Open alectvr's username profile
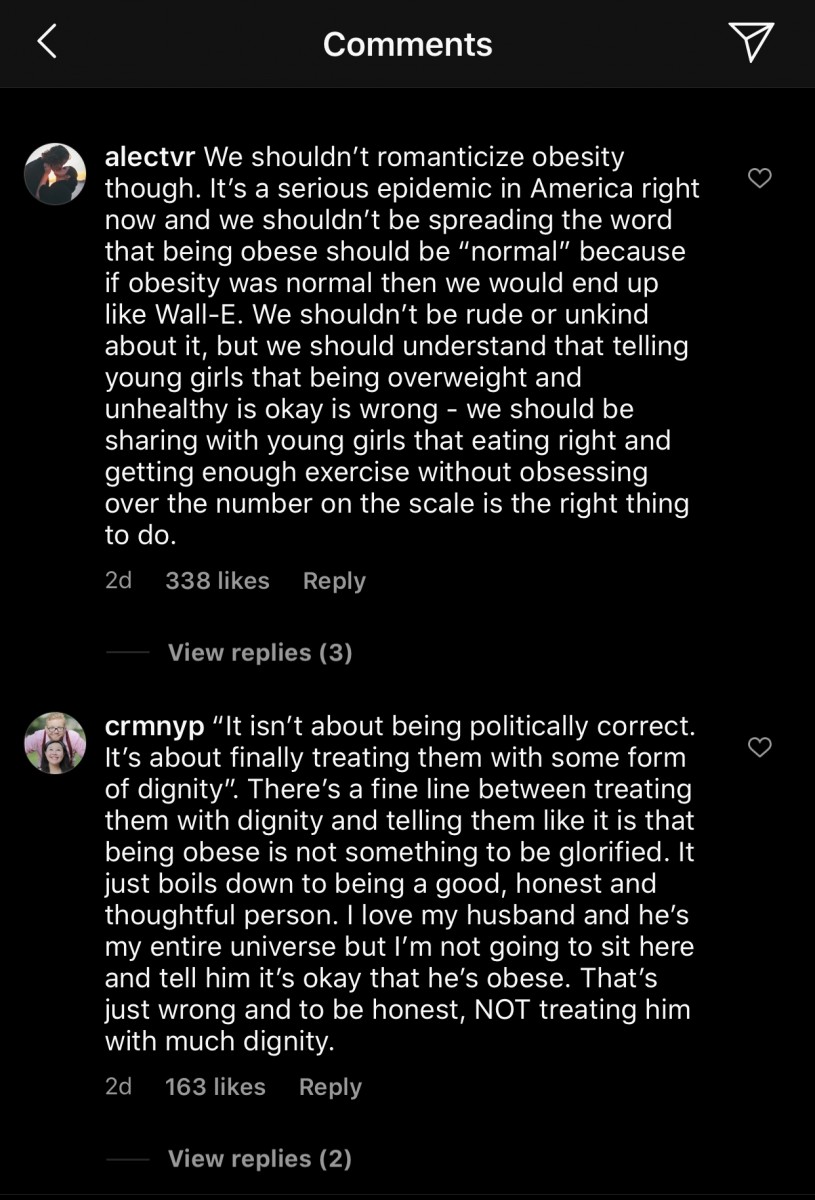The width and height of the screenshot is (815, 1200). [151, 157]
